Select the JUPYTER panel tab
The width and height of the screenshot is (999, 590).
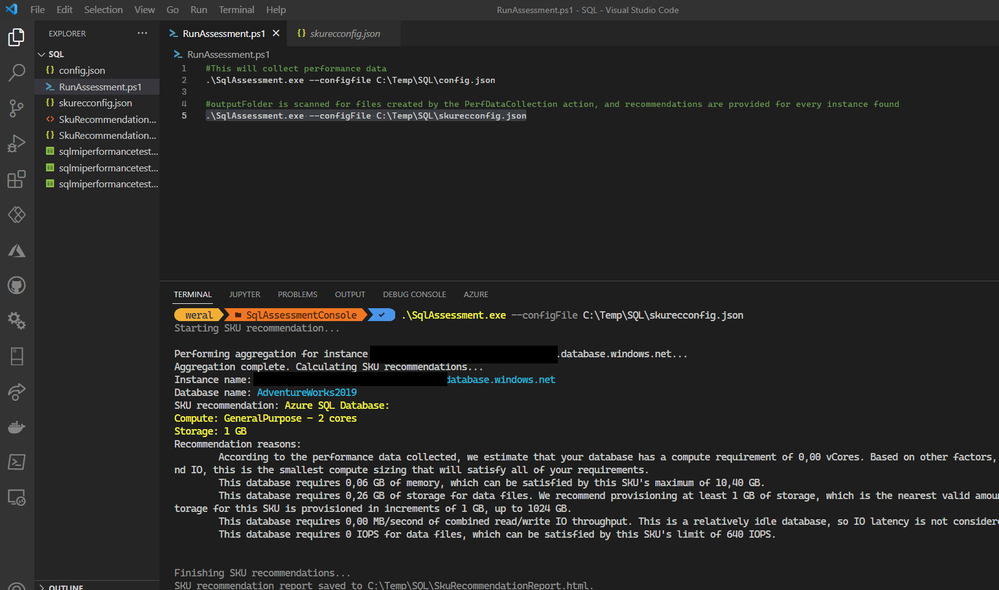click(245, 294)
